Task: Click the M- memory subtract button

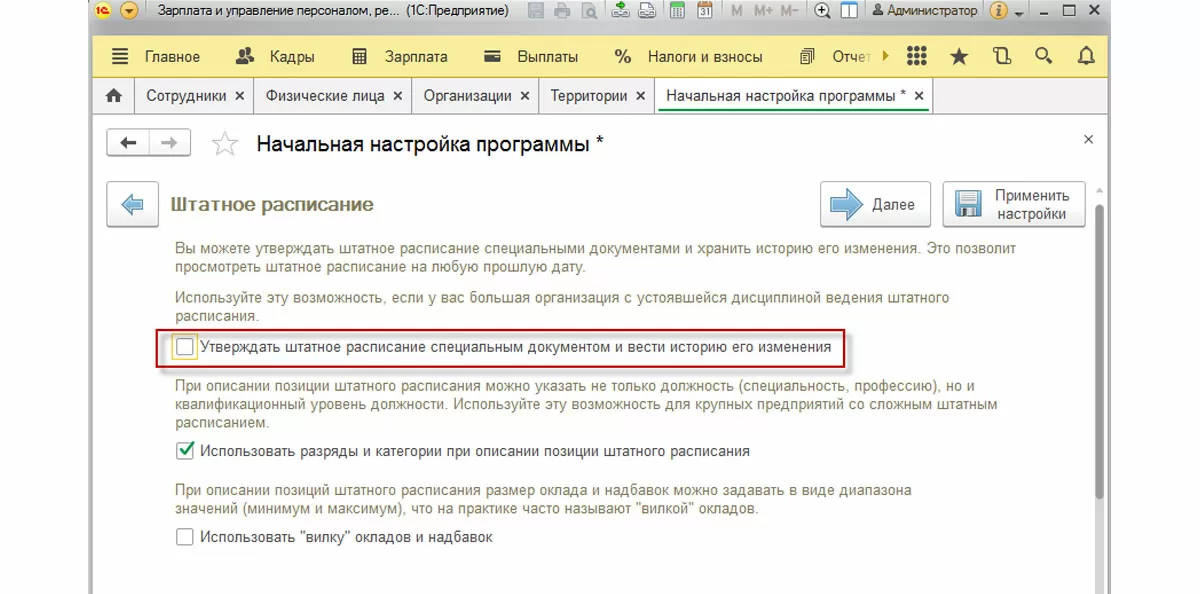Action: tap(790, 11)
